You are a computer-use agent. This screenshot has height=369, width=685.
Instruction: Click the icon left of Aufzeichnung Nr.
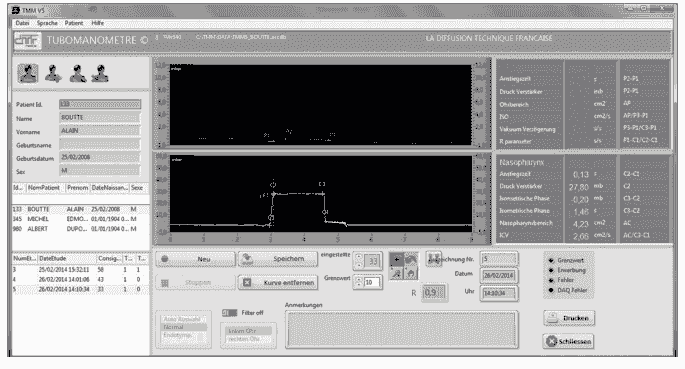click(x=434, y=259)
